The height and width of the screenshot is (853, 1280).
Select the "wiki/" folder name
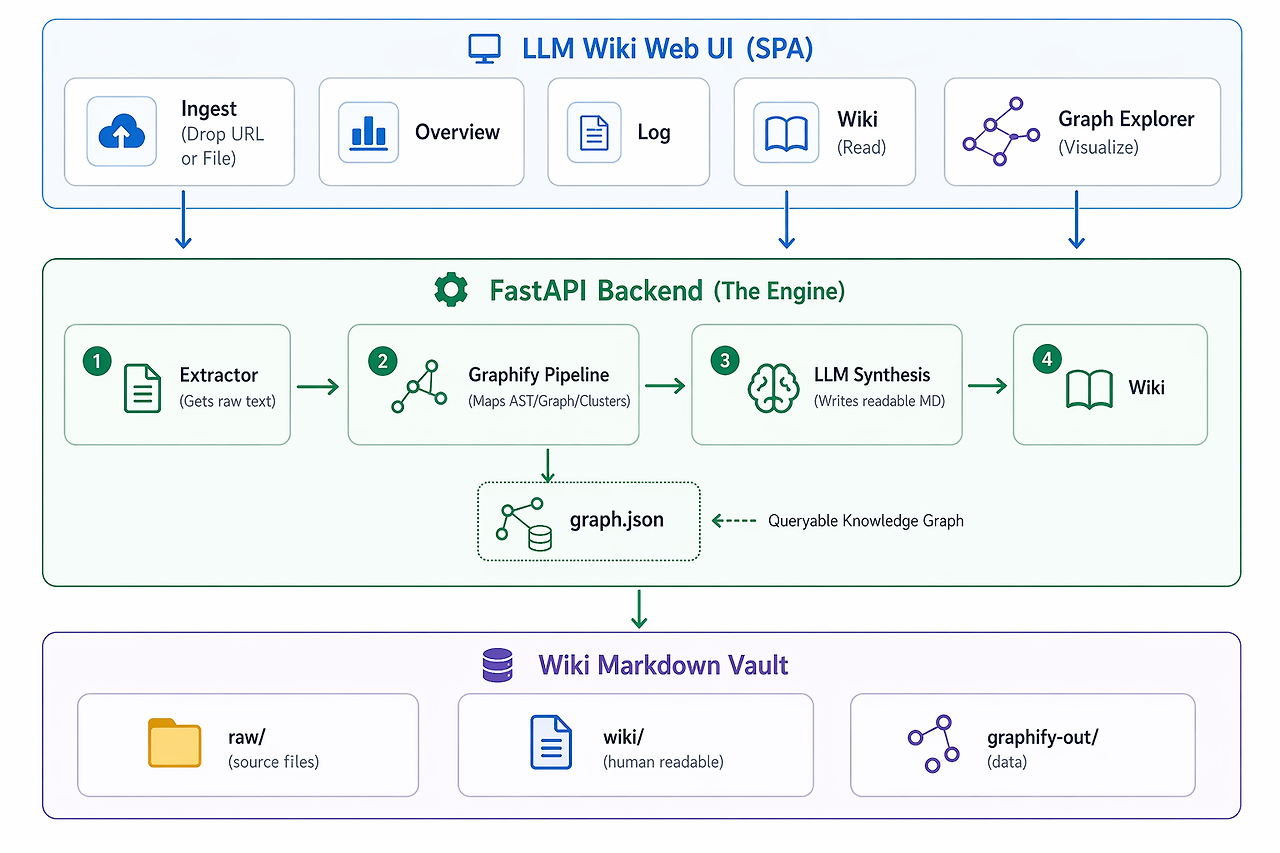point(623,737)
